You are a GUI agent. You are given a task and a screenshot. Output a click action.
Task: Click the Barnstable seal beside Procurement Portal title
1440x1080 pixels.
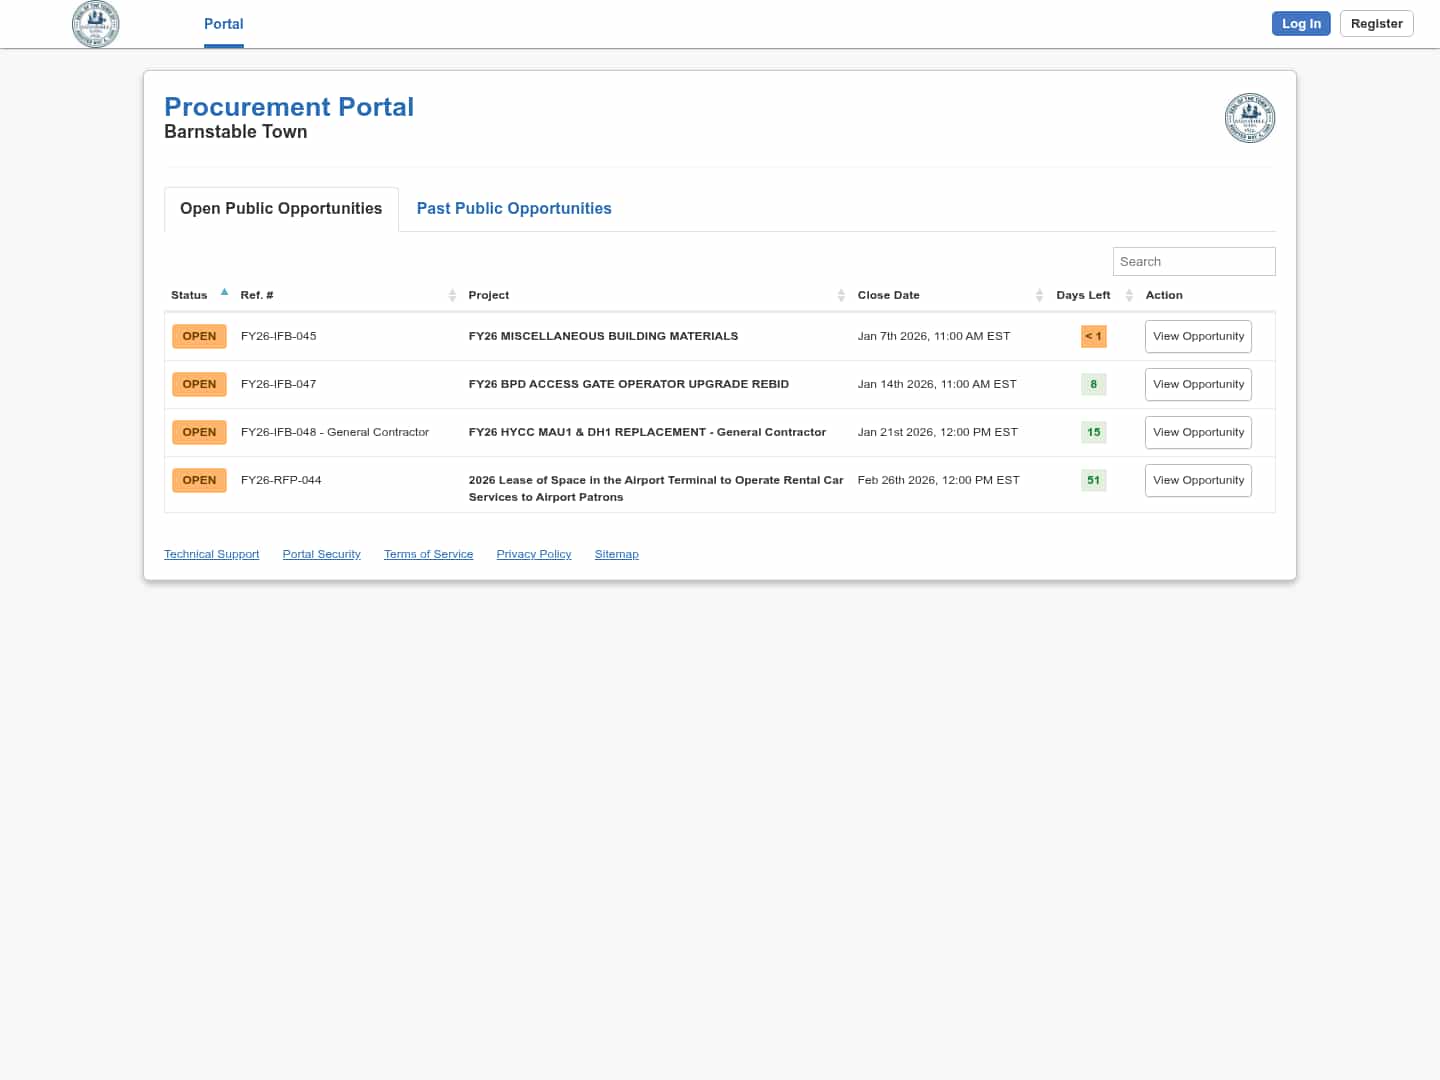point(1249,118)
